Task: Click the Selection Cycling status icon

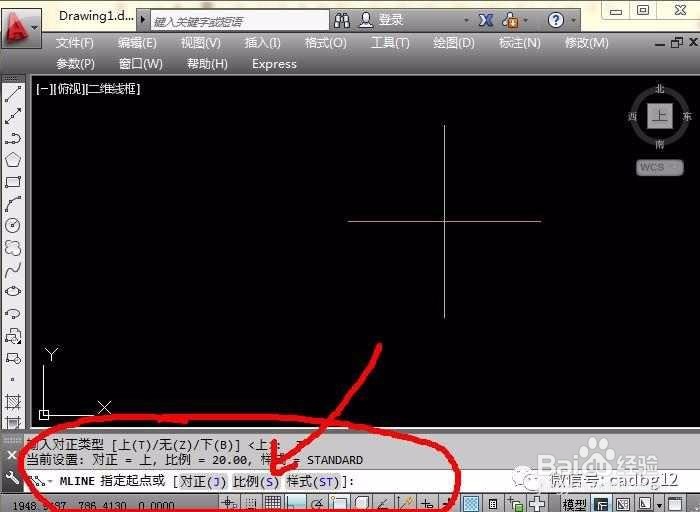Action: [x=515, y=504]
